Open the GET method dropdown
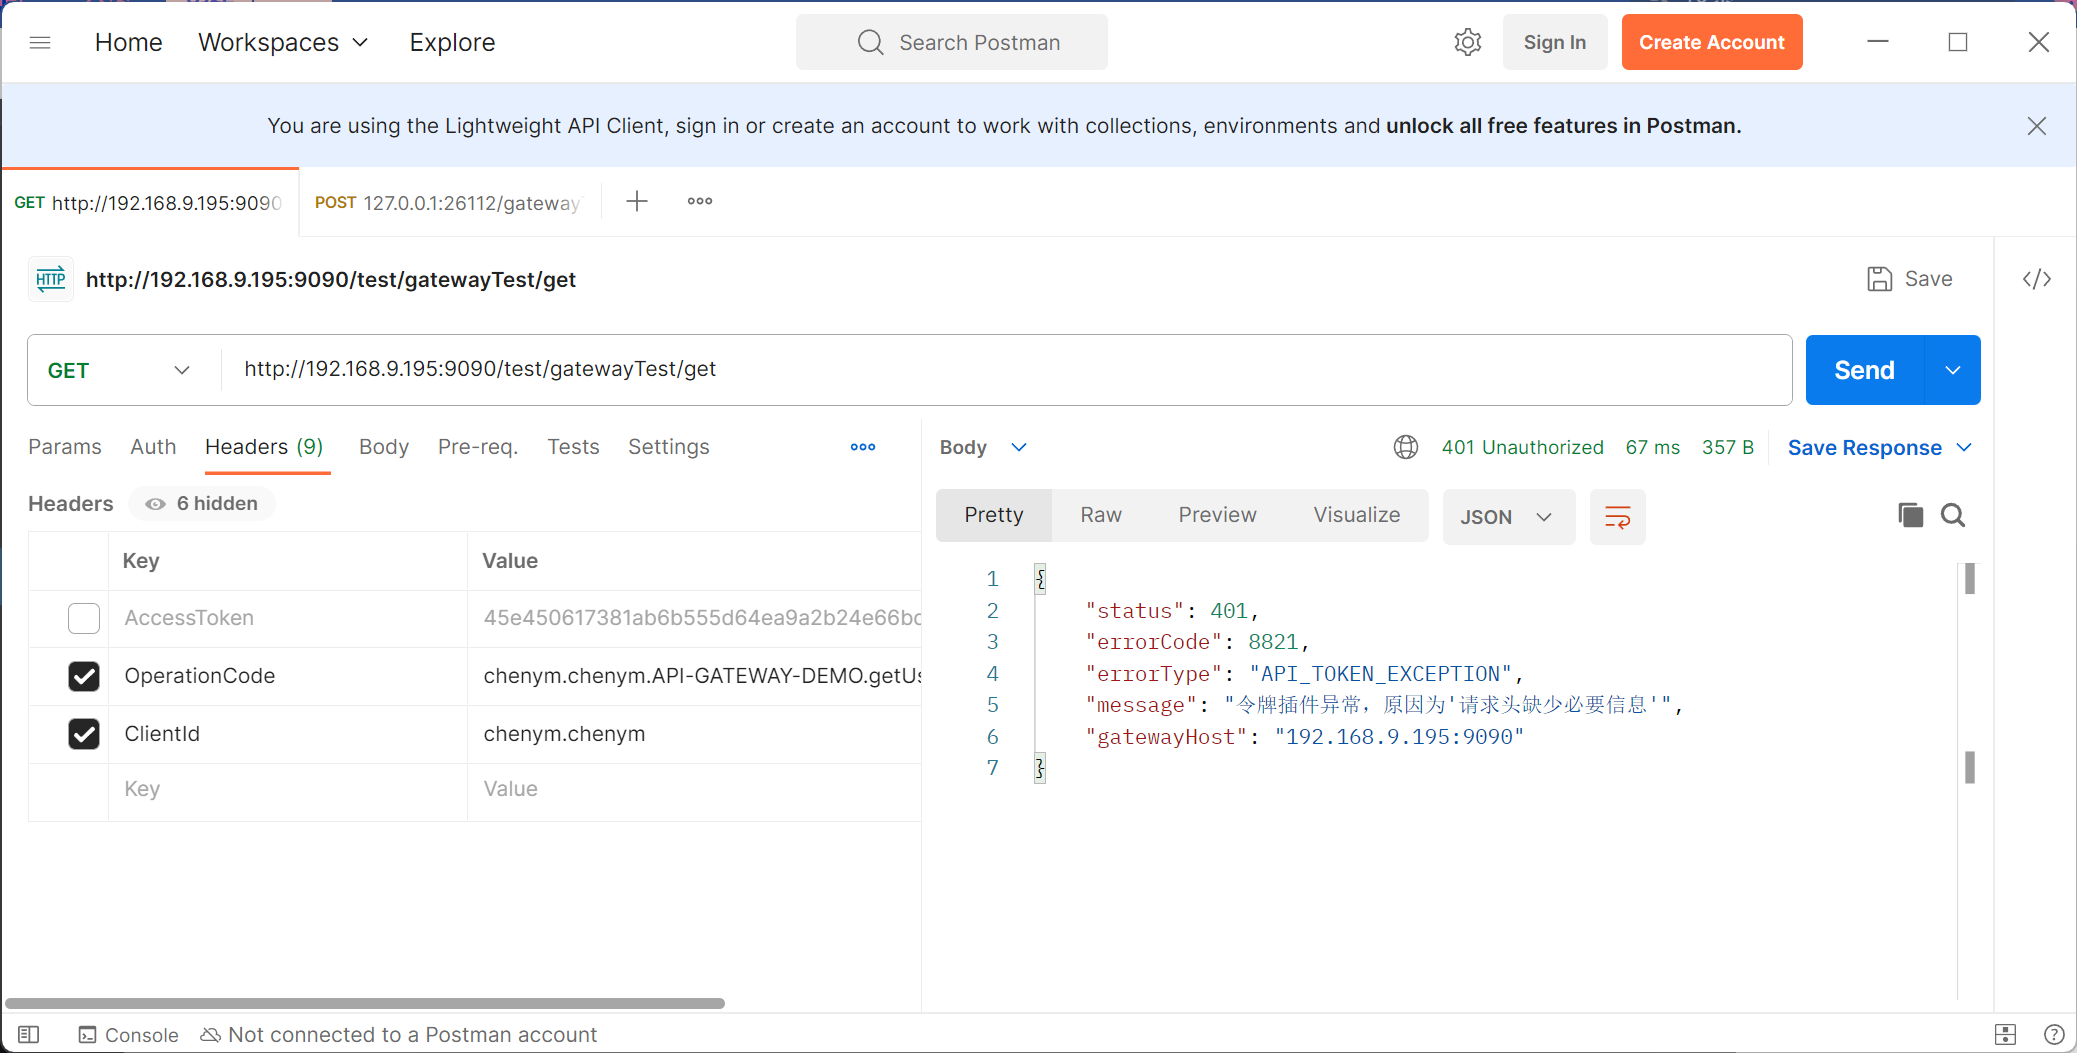Screen dimensions: 2077x1053 118,370
